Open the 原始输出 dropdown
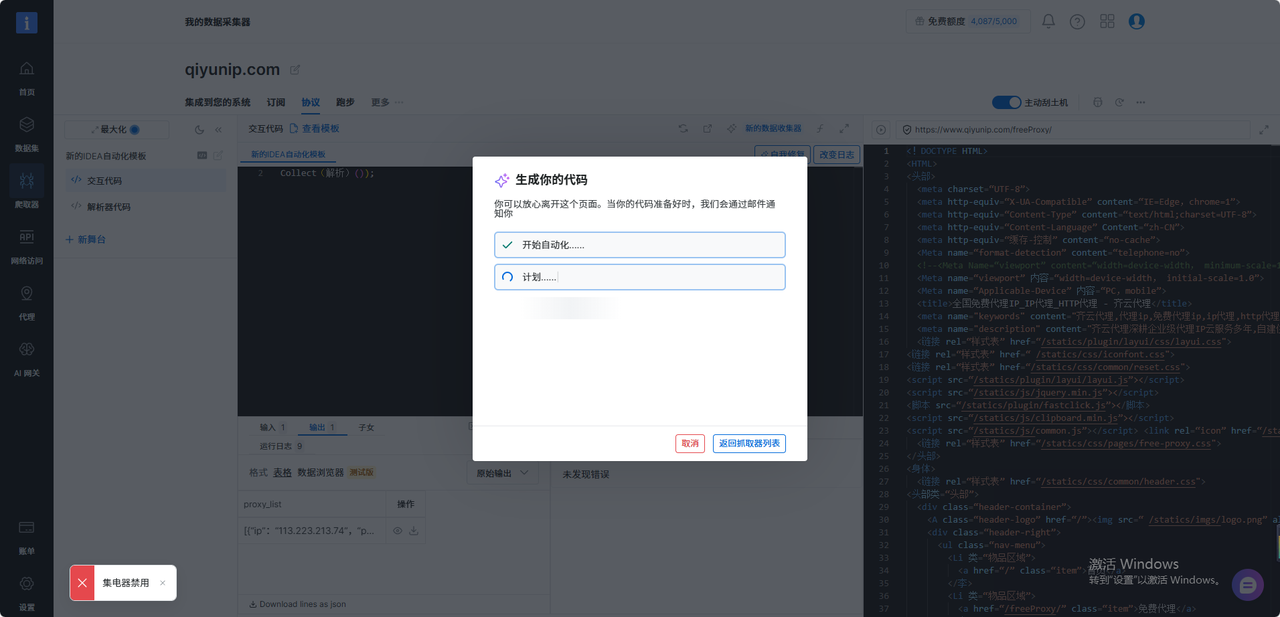Image resolution: width=1280 pixels, height=617 pixels. (502, 473)
